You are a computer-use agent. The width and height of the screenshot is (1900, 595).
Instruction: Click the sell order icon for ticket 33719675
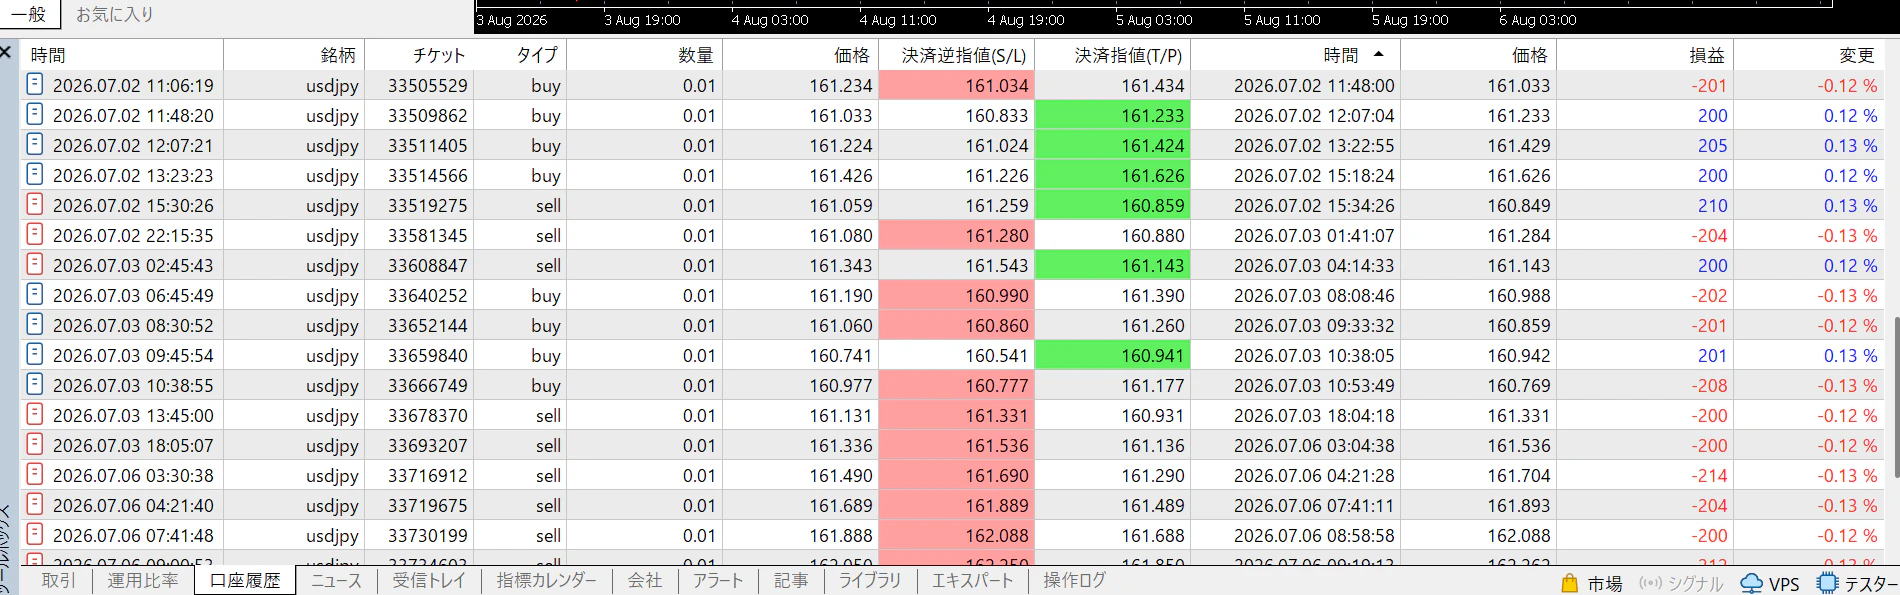pos(34,504)
